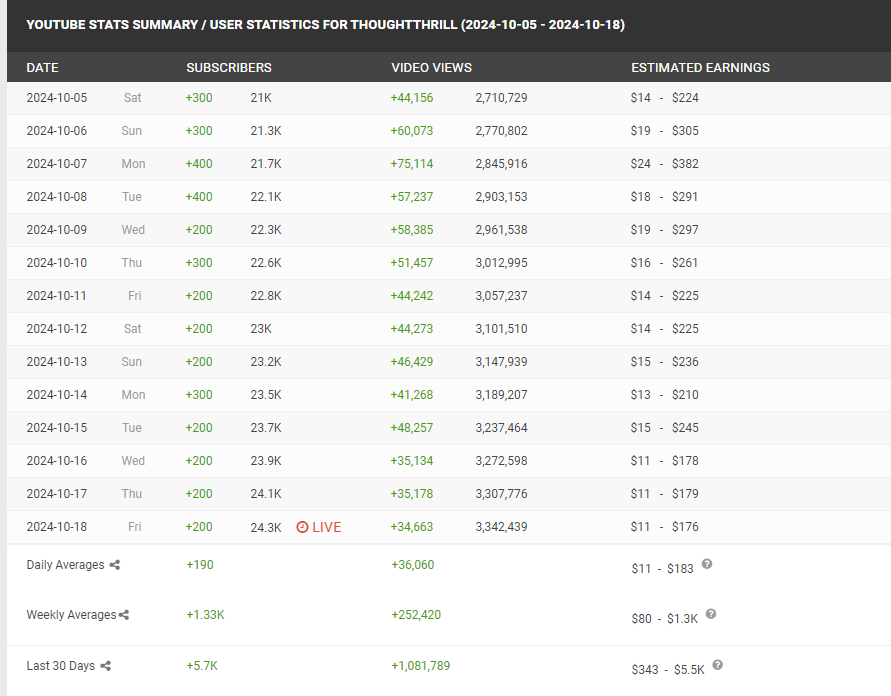The height and width of the screenshot is (696, 891).
Task: Select the DATE column header
Action: point(43,68)
